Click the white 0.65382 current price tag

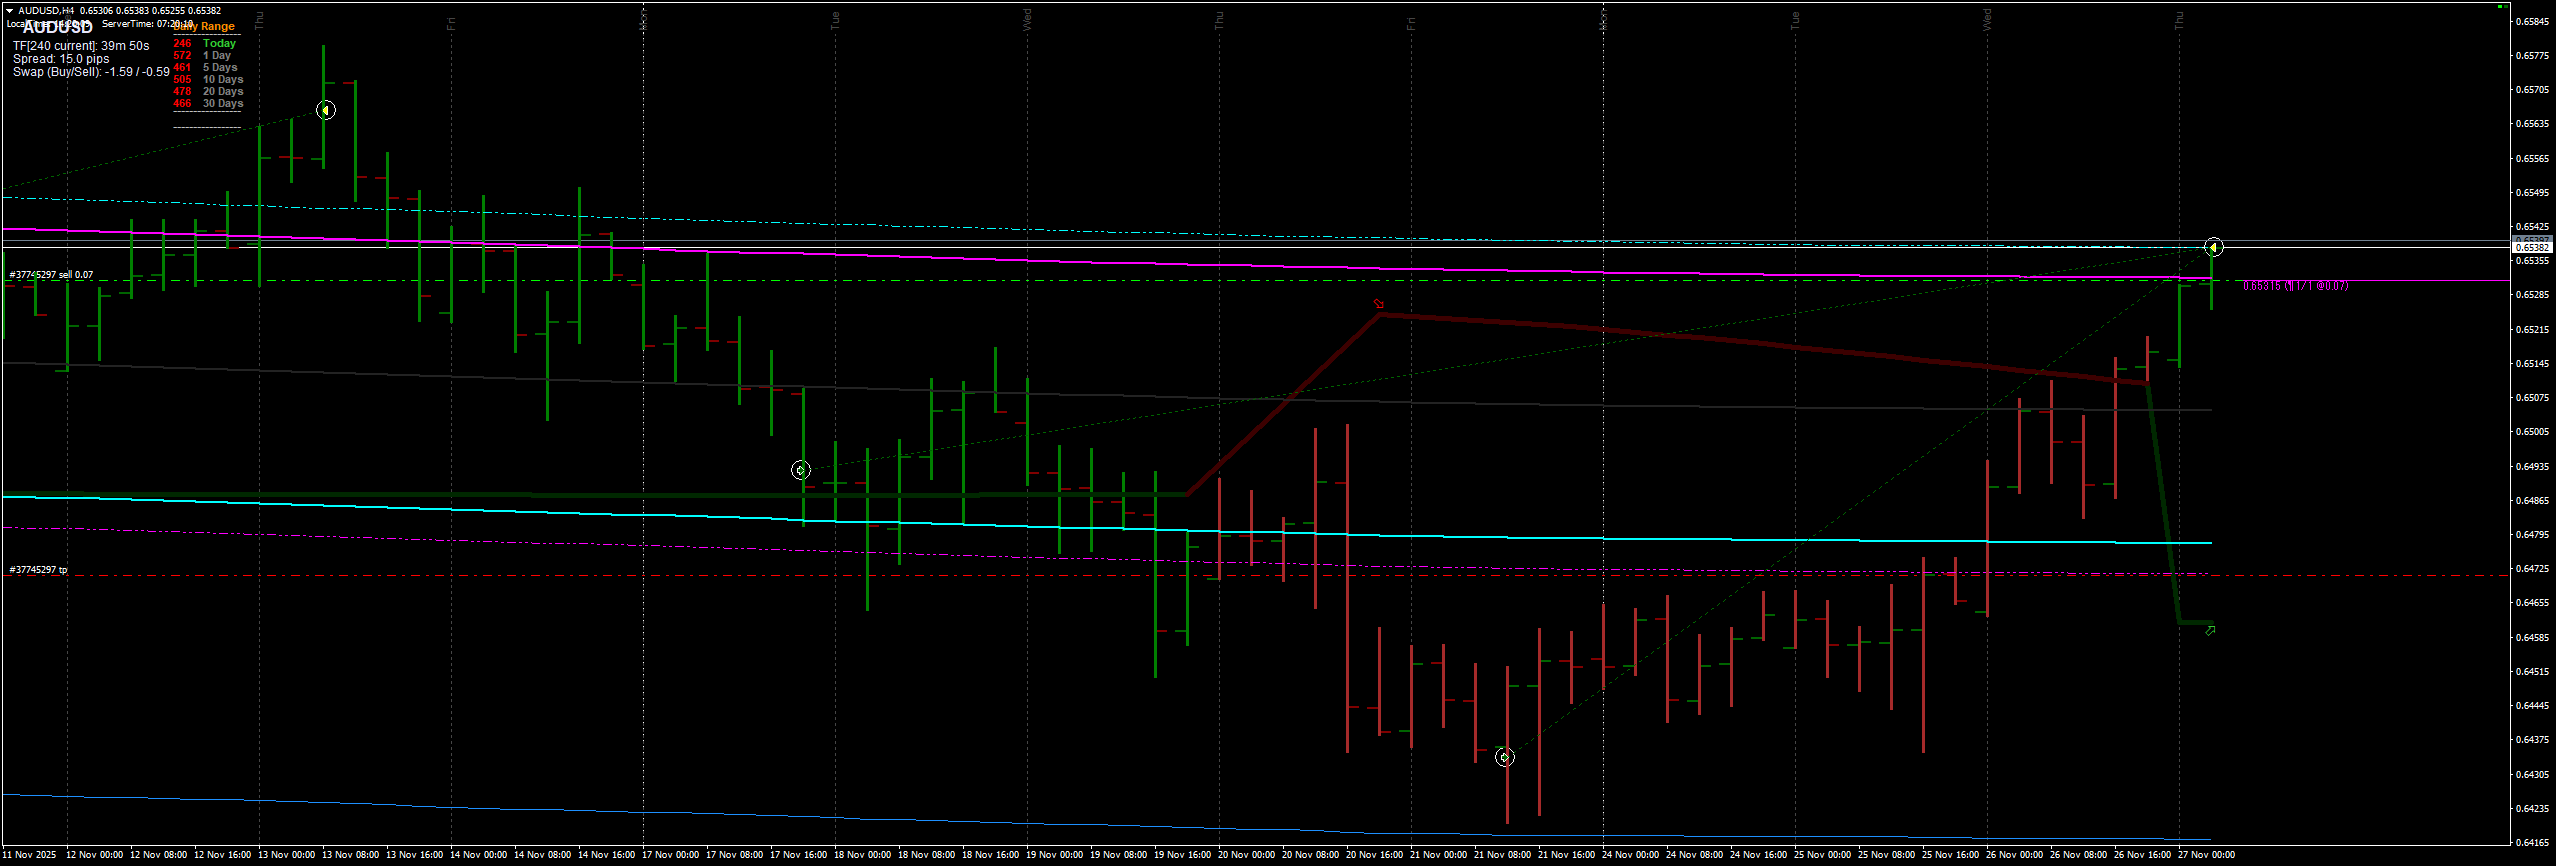(x=2532, y=247)
